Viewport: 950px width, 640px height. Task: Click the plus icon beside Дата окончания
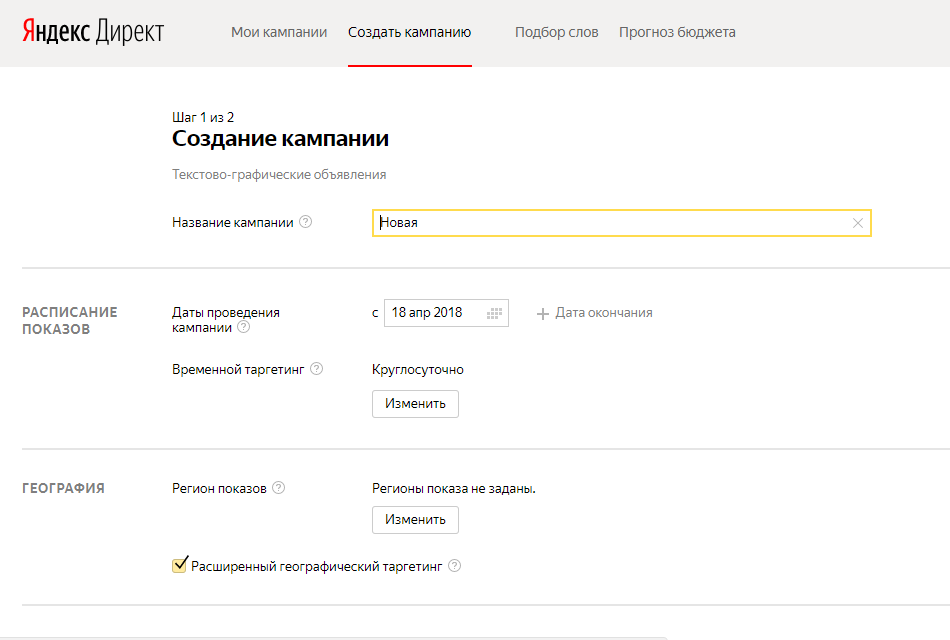click(x=543, y=313)
